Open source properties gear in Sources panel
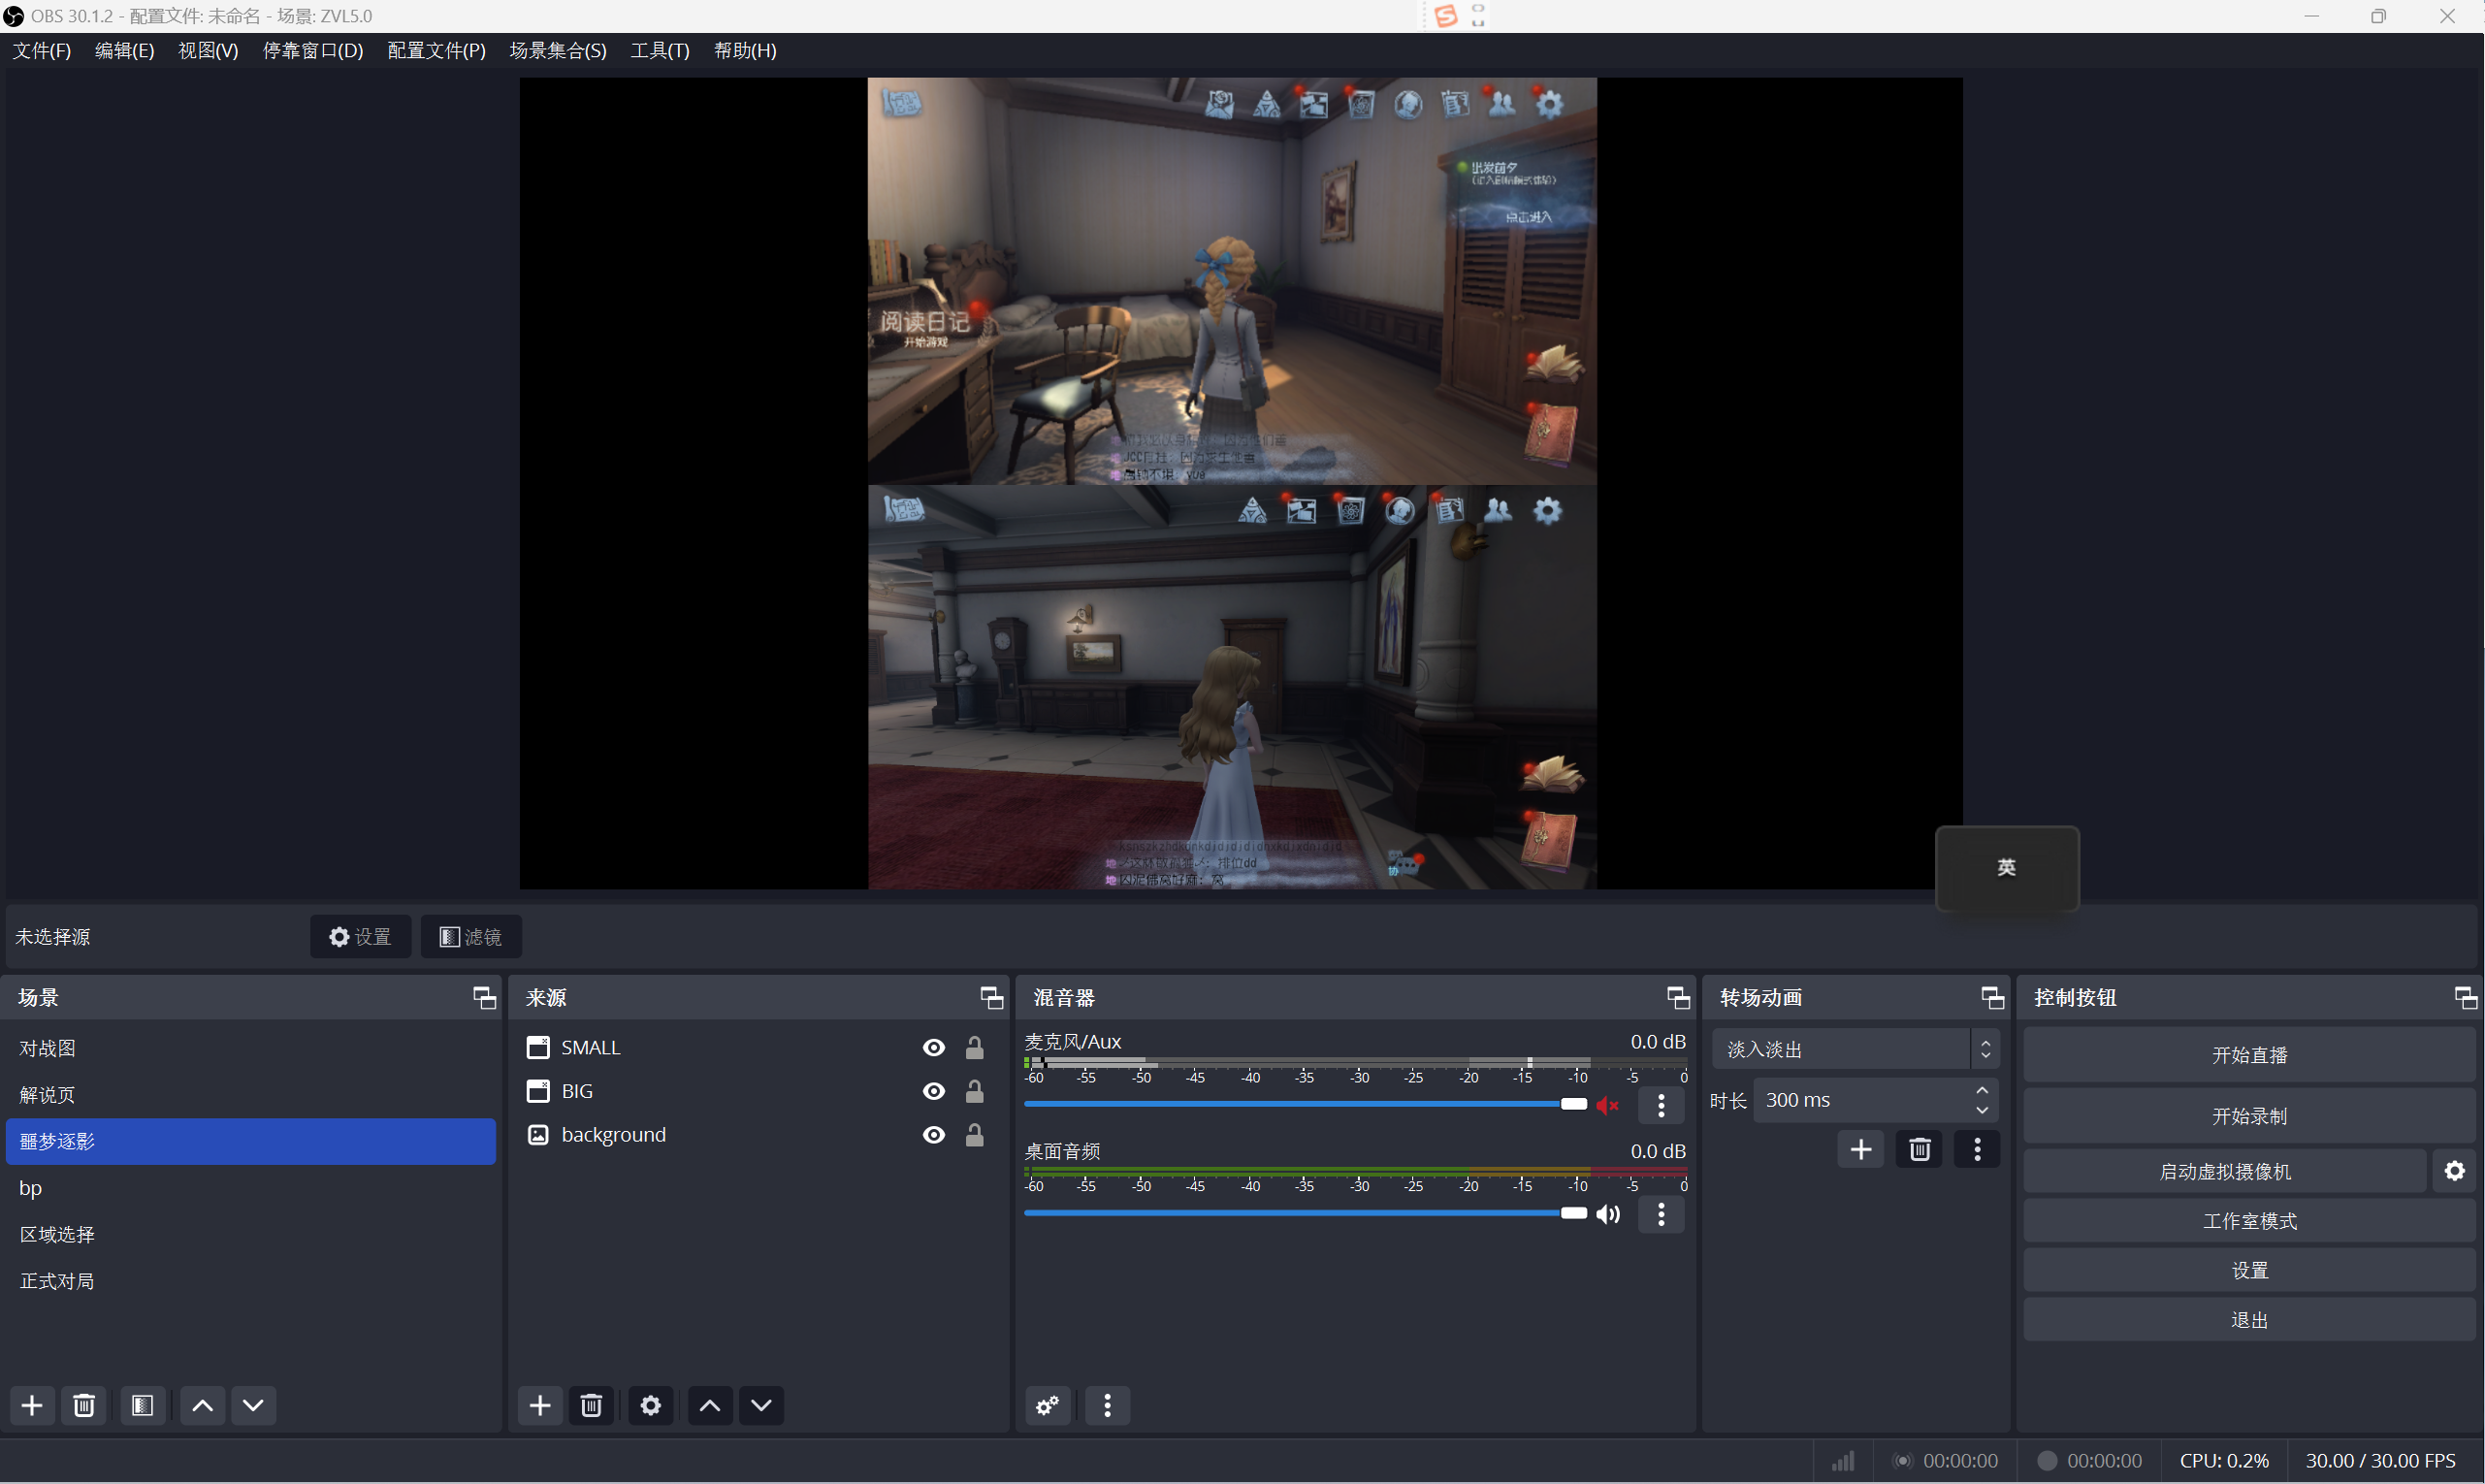 tap(650, 1405)
